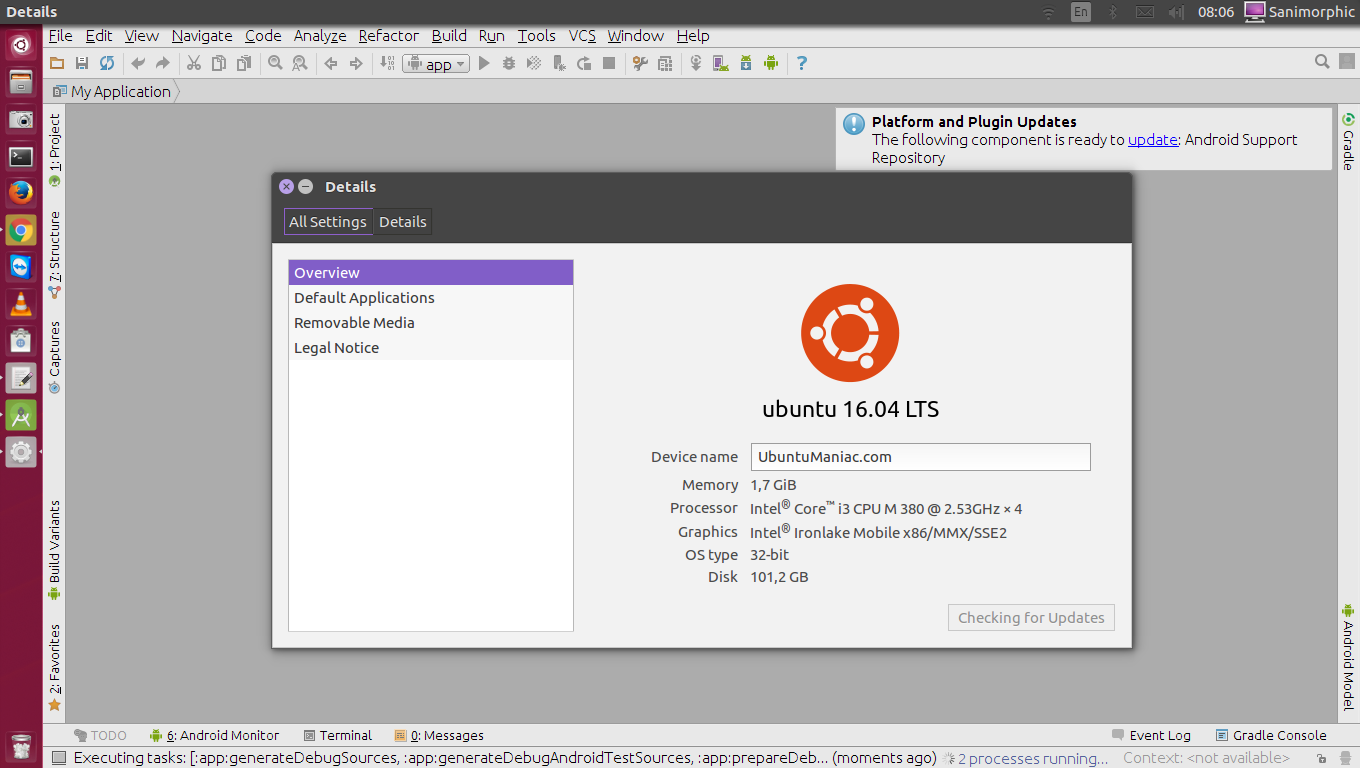
Task: Navigate forward with the right arrow icon
Action: (x=355, y=63)
